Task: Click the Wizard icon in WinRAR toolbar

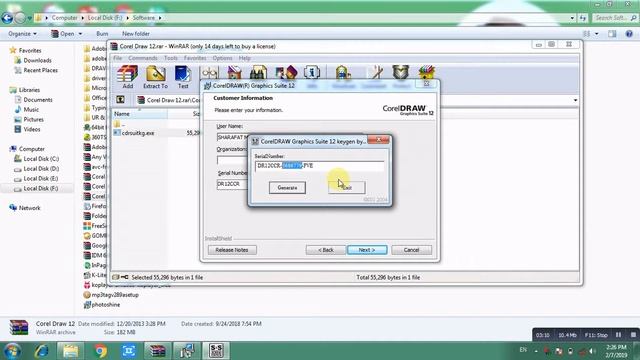Action: point(286,72)
